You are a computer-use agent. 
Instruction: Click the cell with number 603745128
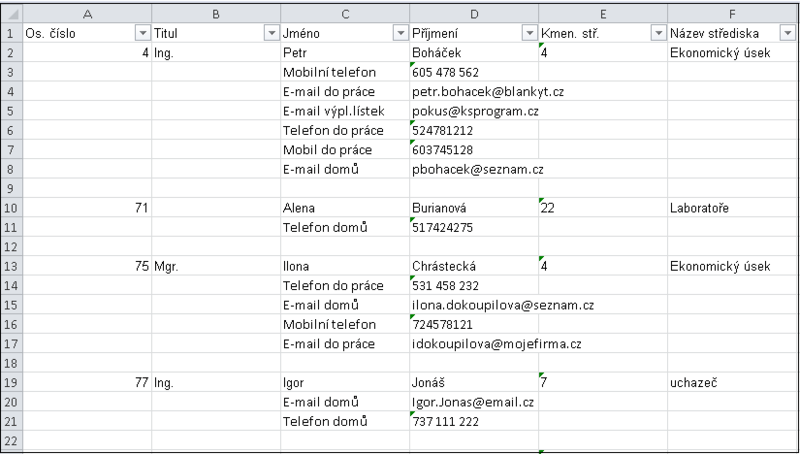tap(474, 149)
